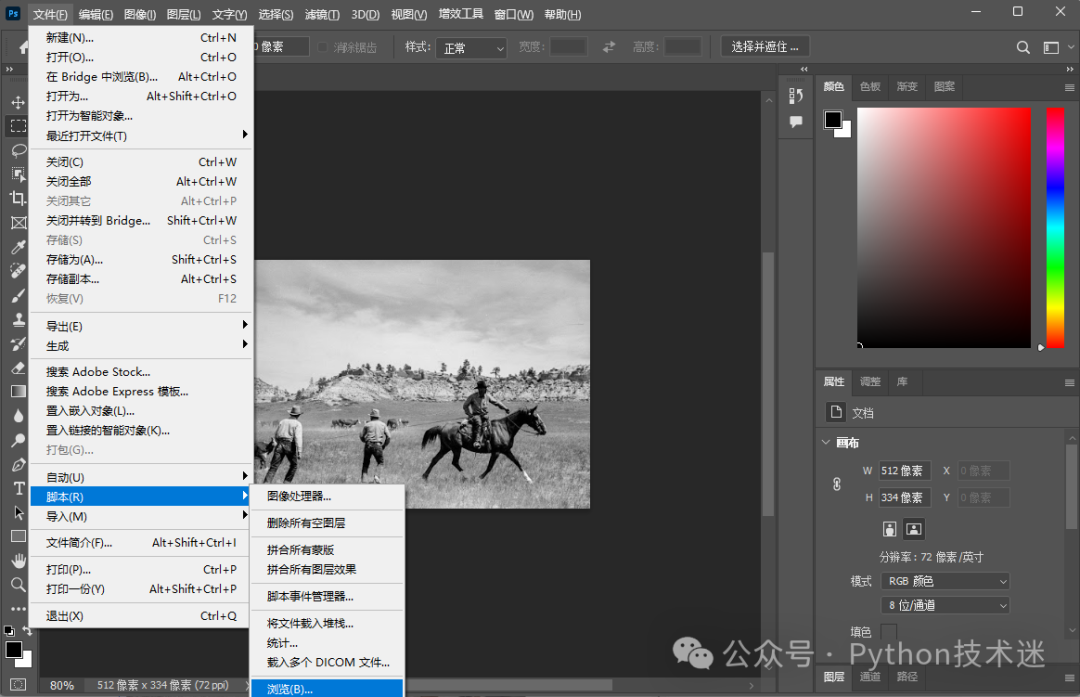Select the Crop tool
Screen dimensions: 1080x697
click(x=18, y=198)
